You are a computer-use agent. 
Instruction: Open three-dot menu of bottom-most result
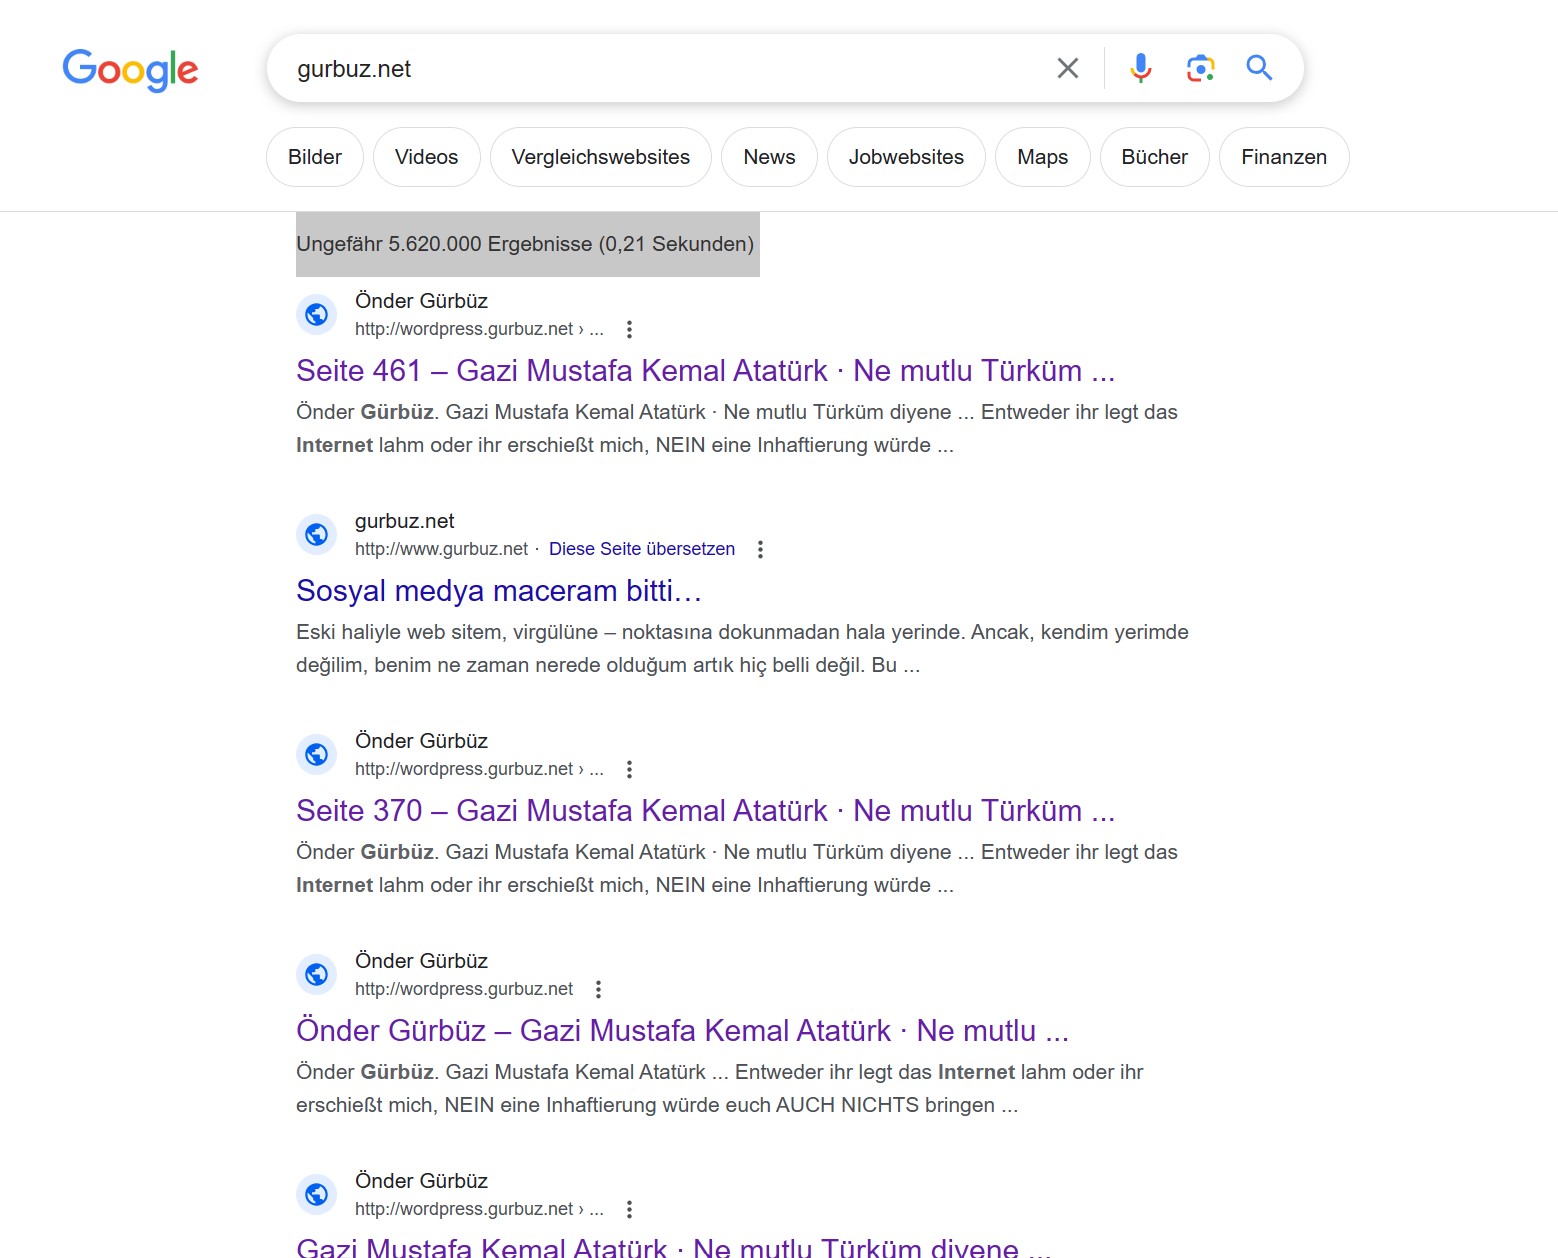point(629,1209)
